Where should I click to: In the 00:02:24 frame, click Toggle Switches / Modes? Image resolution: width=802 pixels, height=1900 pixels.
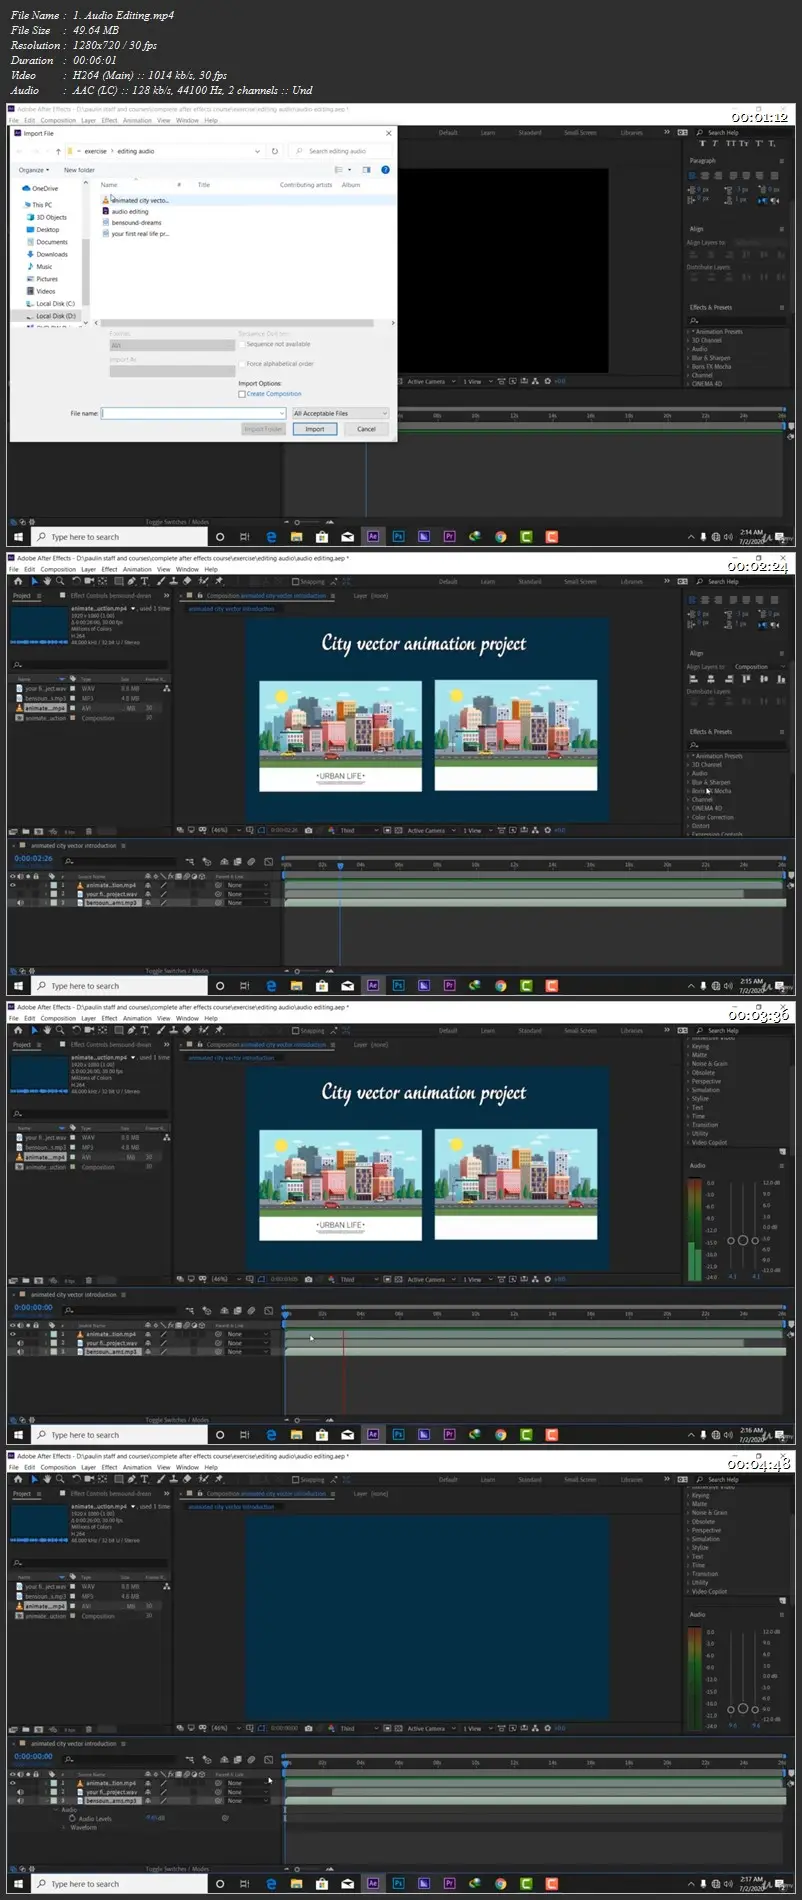click(177, 971)
